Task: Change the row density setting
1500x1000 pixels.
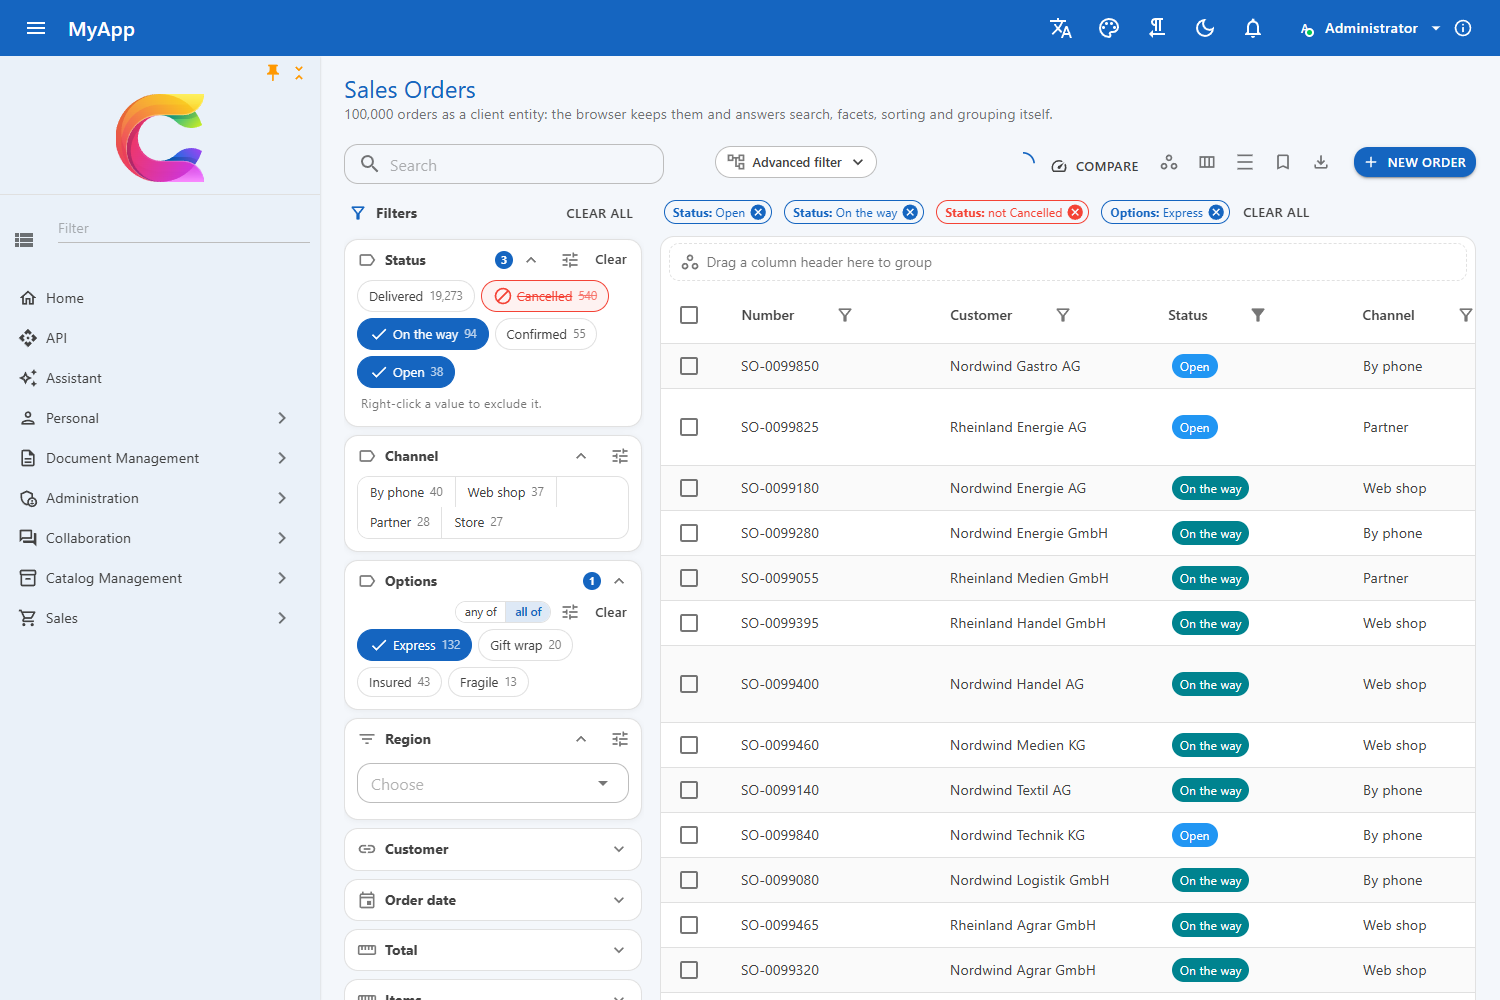Action: (x=1245, y=162)
